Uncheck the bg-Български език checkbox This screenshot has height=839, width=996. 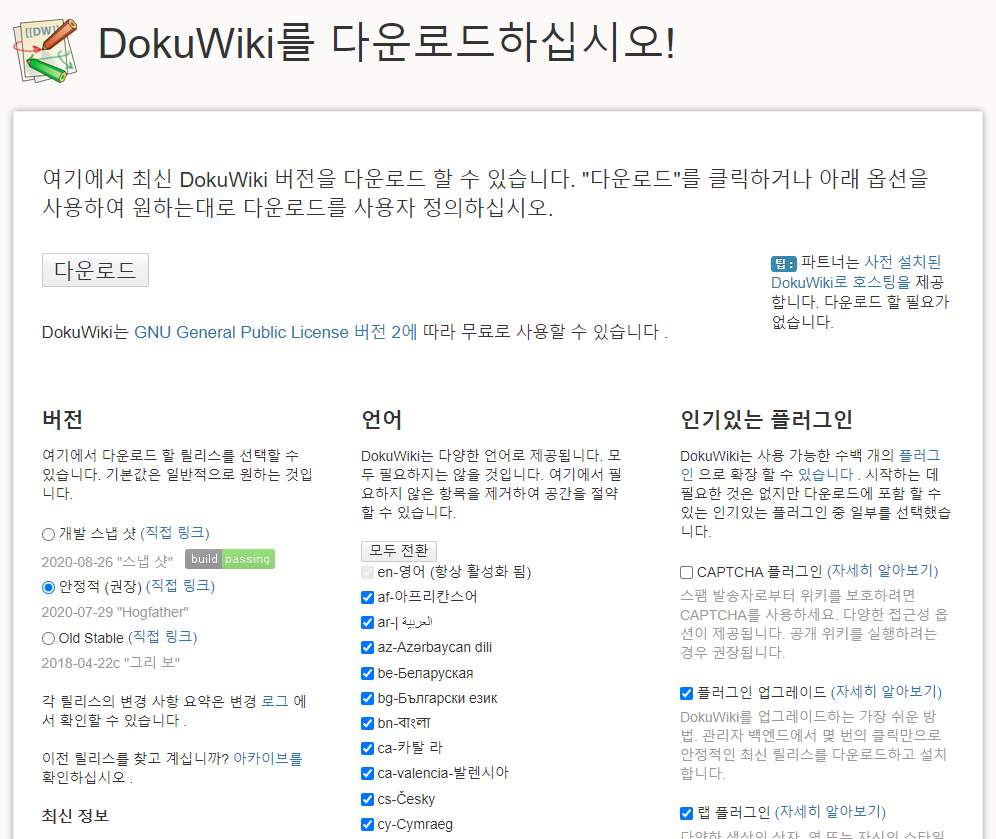click(367, 698)
